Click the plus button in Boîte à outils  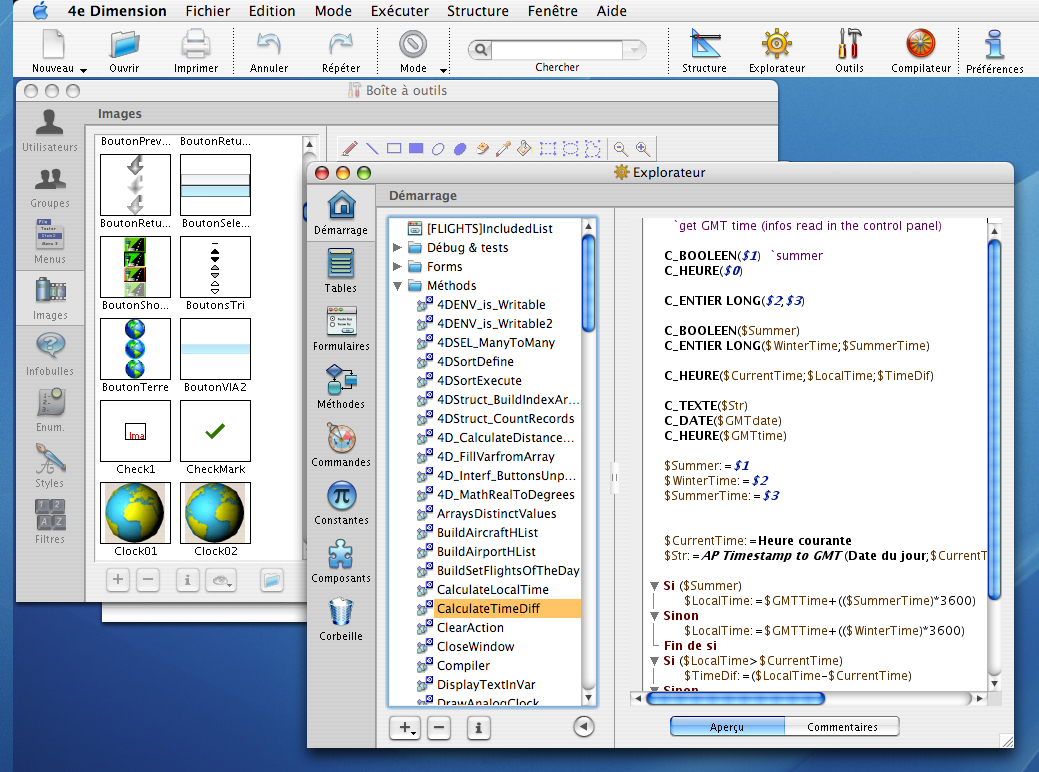coord(118,580)
